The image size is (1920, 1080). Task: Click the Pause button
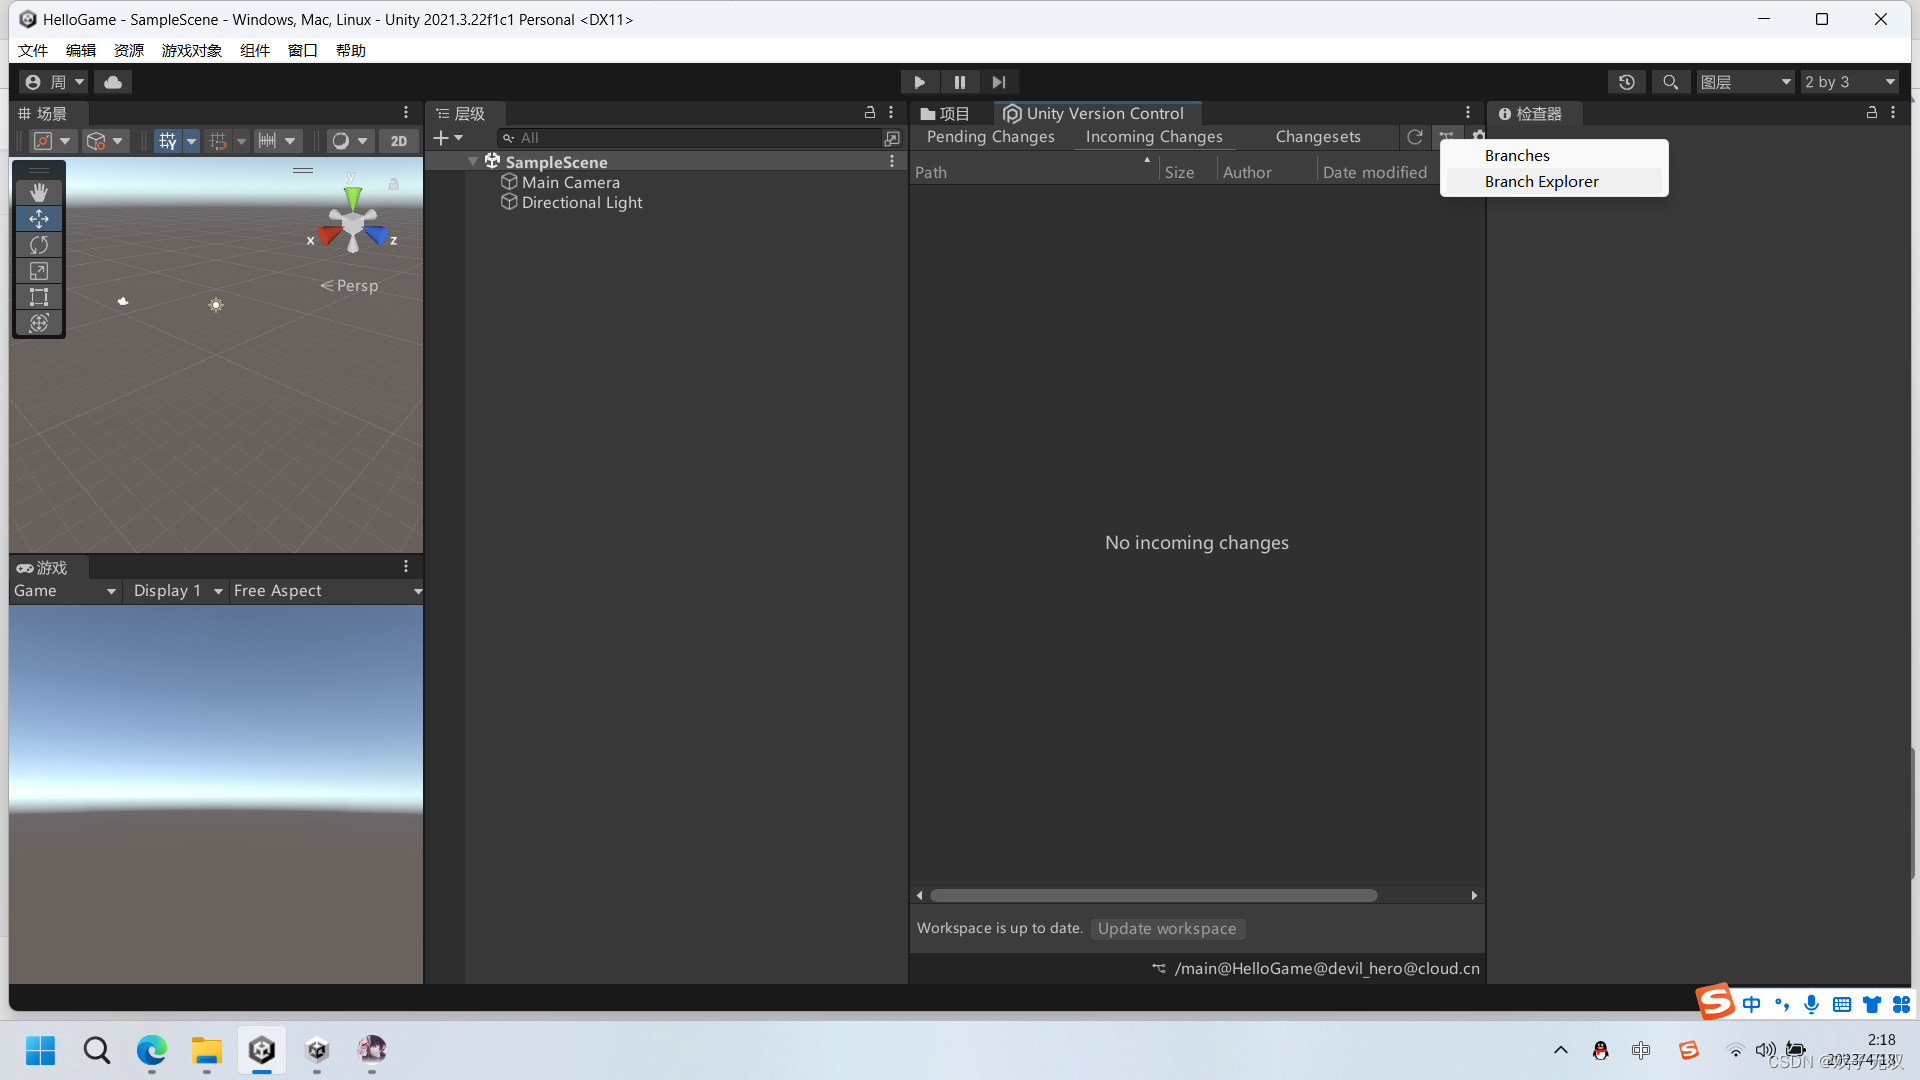959,82
